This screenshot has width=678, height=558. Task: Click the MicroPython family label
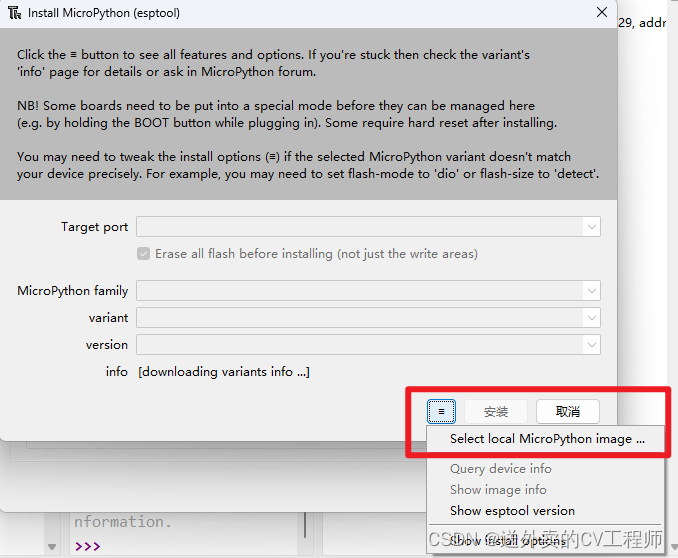tap(73, 291)
